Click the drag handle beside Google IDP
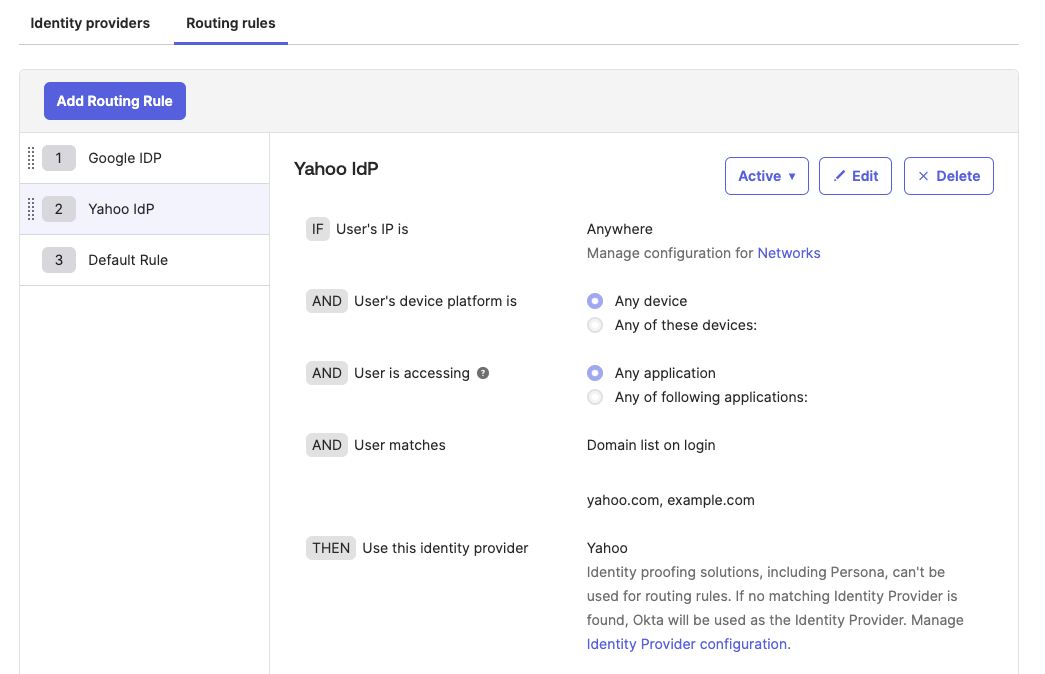1045x674 pixels. [31, 158]
